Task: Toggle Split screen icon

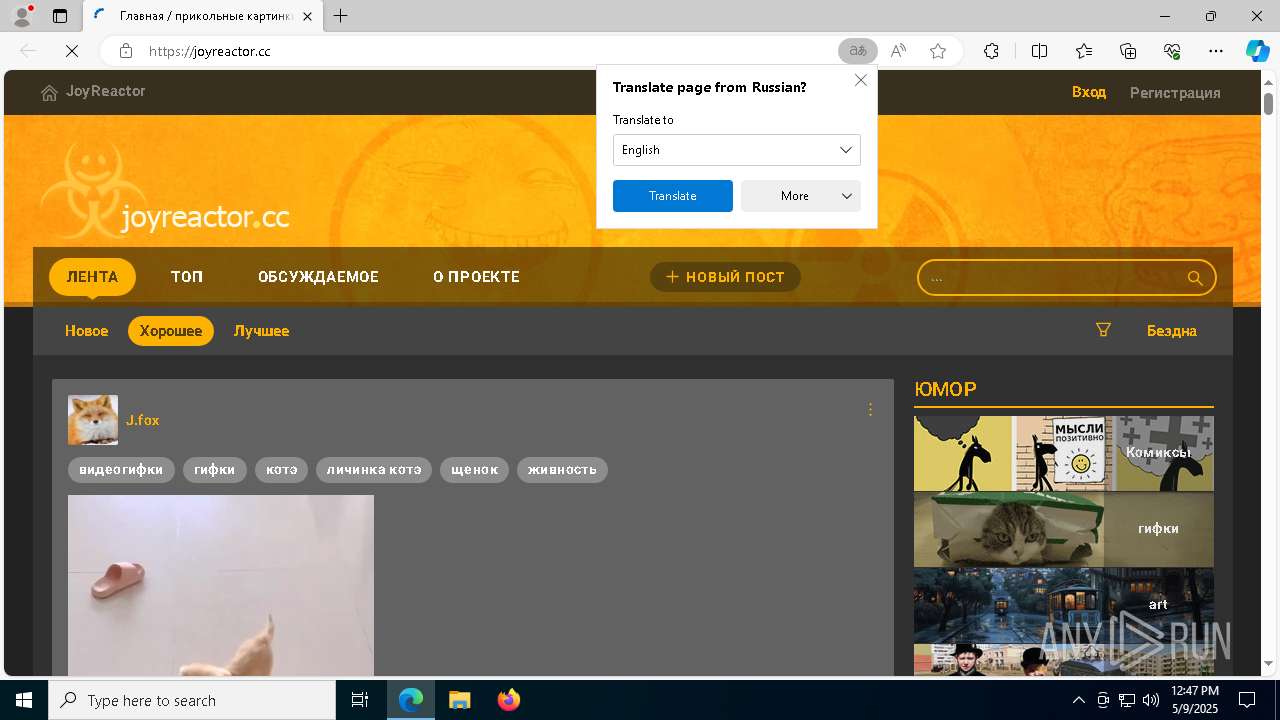Action: click(1039, 51)
